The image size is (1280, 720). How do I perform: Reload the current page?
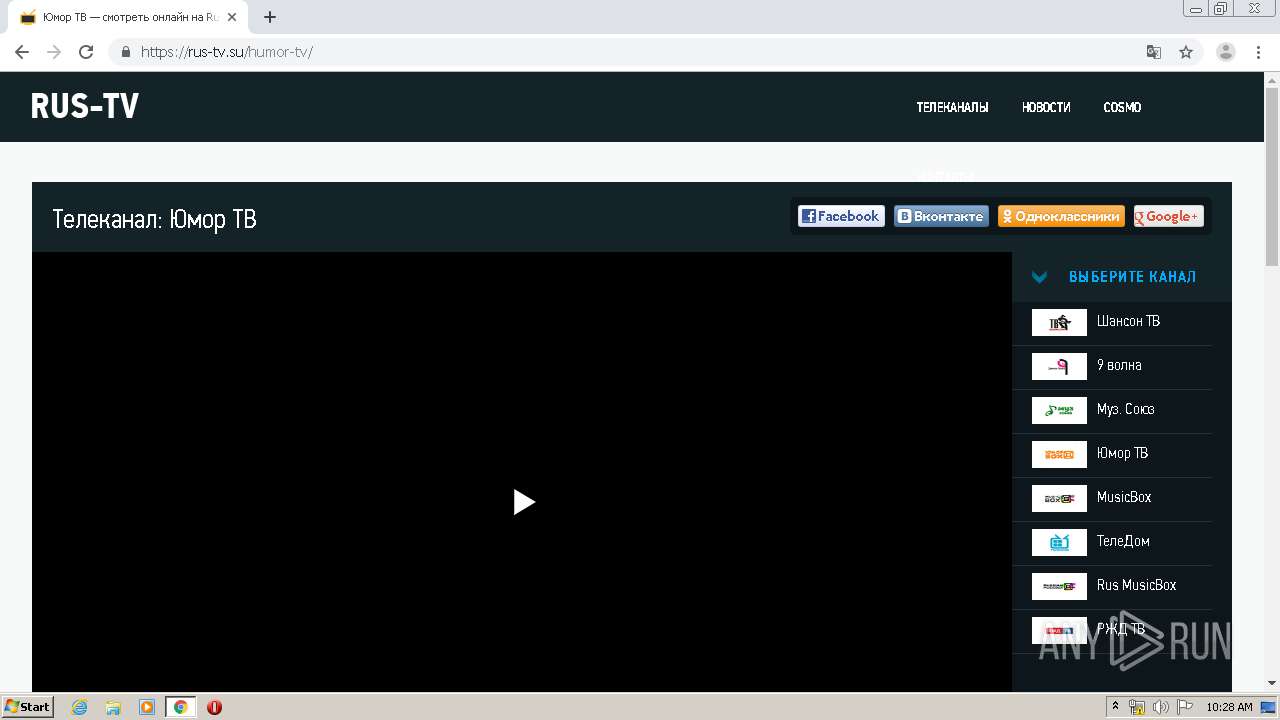(86, 52)
